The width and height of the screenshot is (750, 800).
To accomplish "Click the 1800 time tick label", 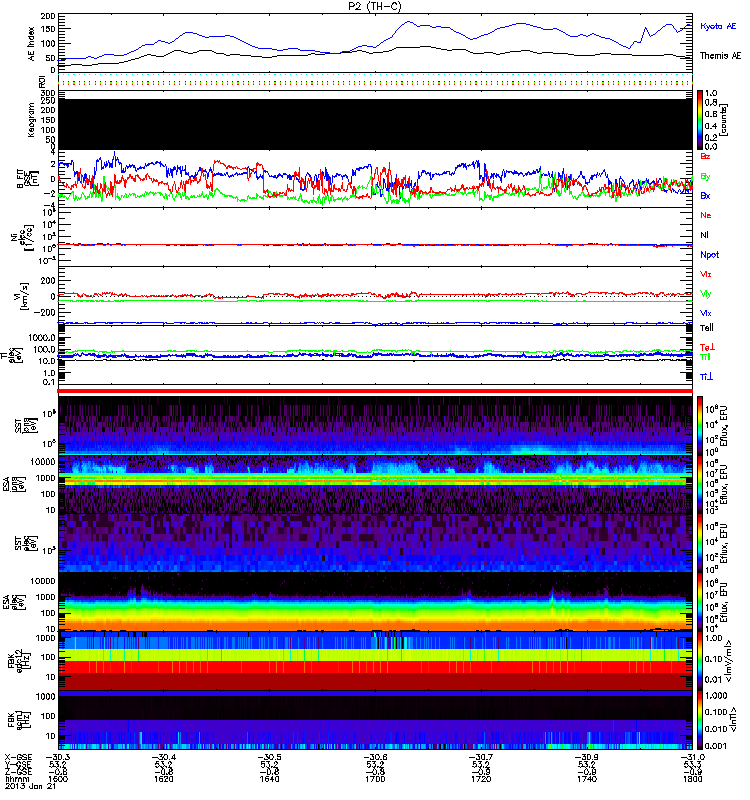I will click(692, 779).
